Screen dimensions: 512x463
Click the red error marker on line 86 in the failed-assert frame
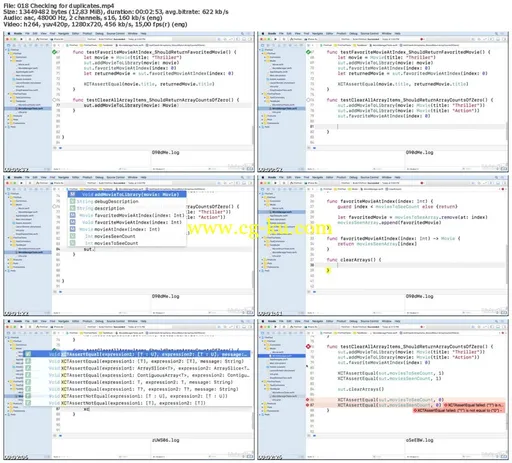coord(307,399)
